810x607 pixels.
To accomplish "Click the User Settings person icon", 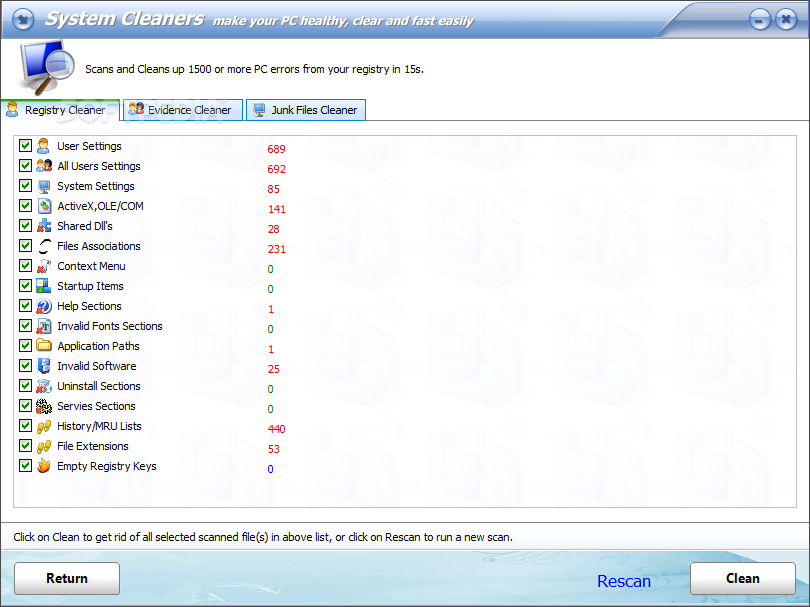I will point(43,146).
